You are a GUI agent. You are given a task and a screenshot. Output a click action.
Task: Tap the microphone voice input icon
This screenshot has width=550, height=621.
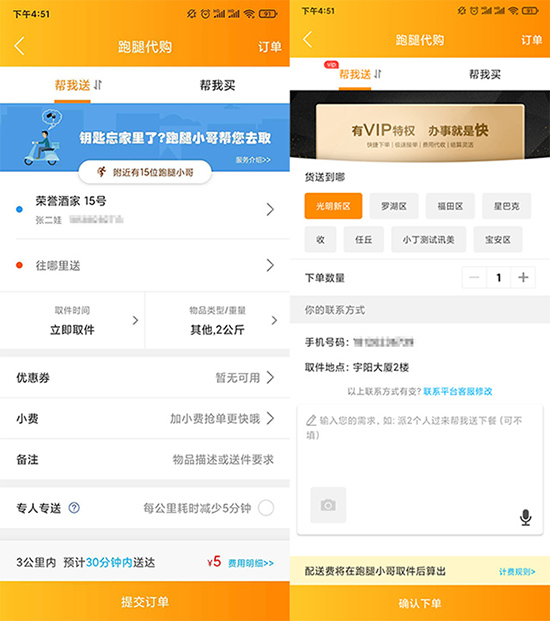(x=525, y=517)
